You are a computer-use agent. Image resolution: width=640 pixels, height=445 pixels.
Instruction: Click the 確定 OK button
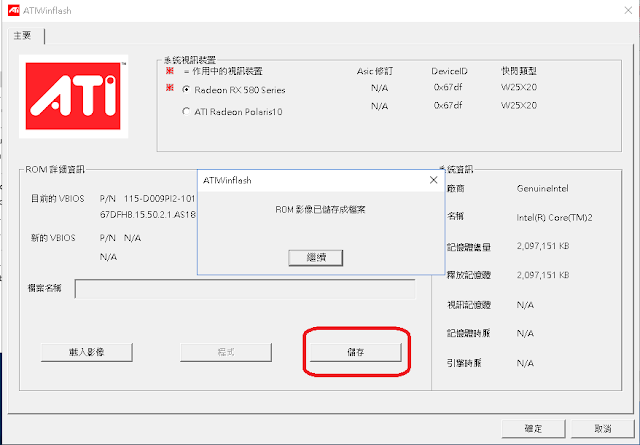point(533,428)
